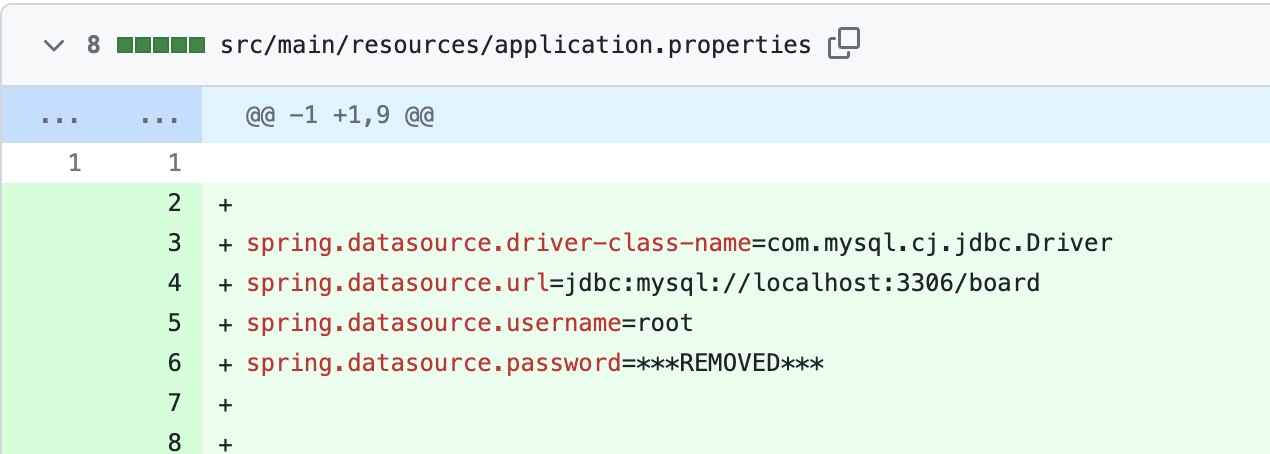Click the changed lines count 8

(93, 45)
